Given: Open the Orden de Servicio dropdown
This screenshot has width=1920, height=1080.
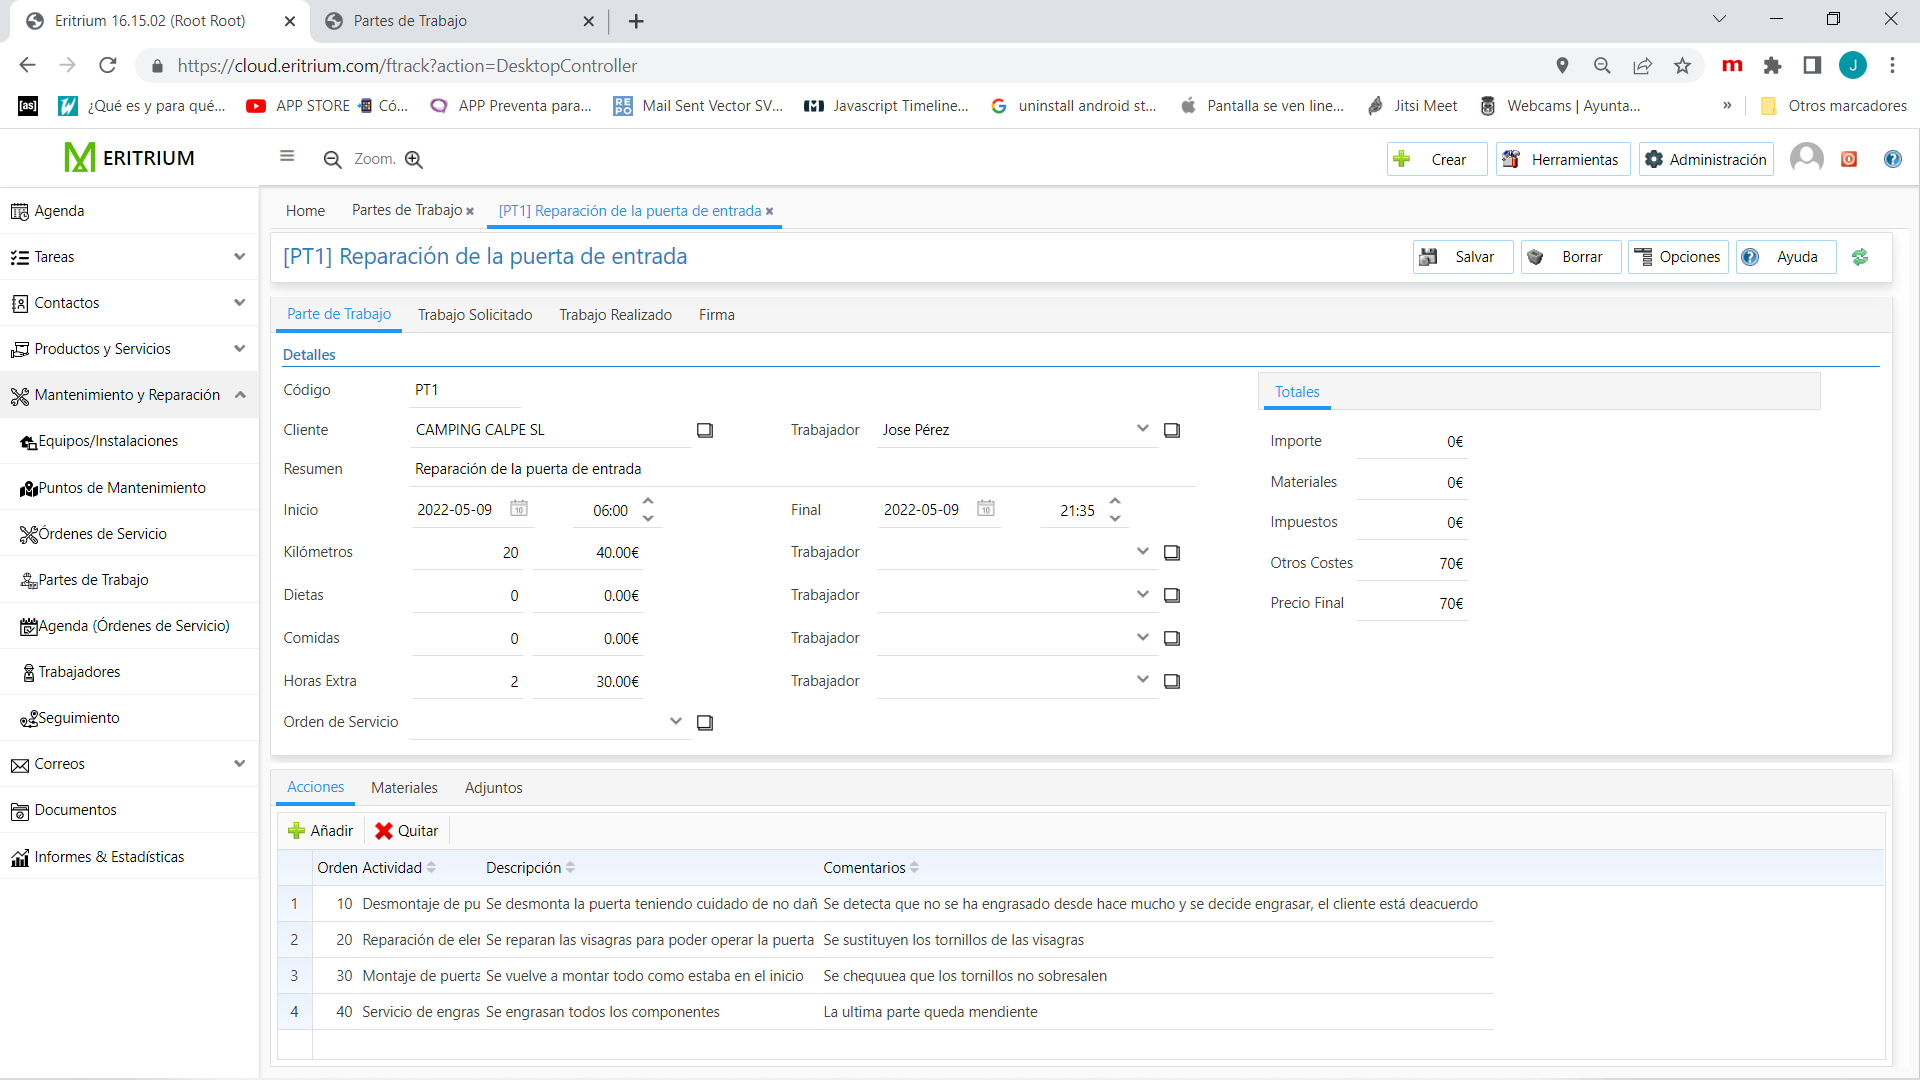Looking at the screenshot, I should tap(675, 721).
